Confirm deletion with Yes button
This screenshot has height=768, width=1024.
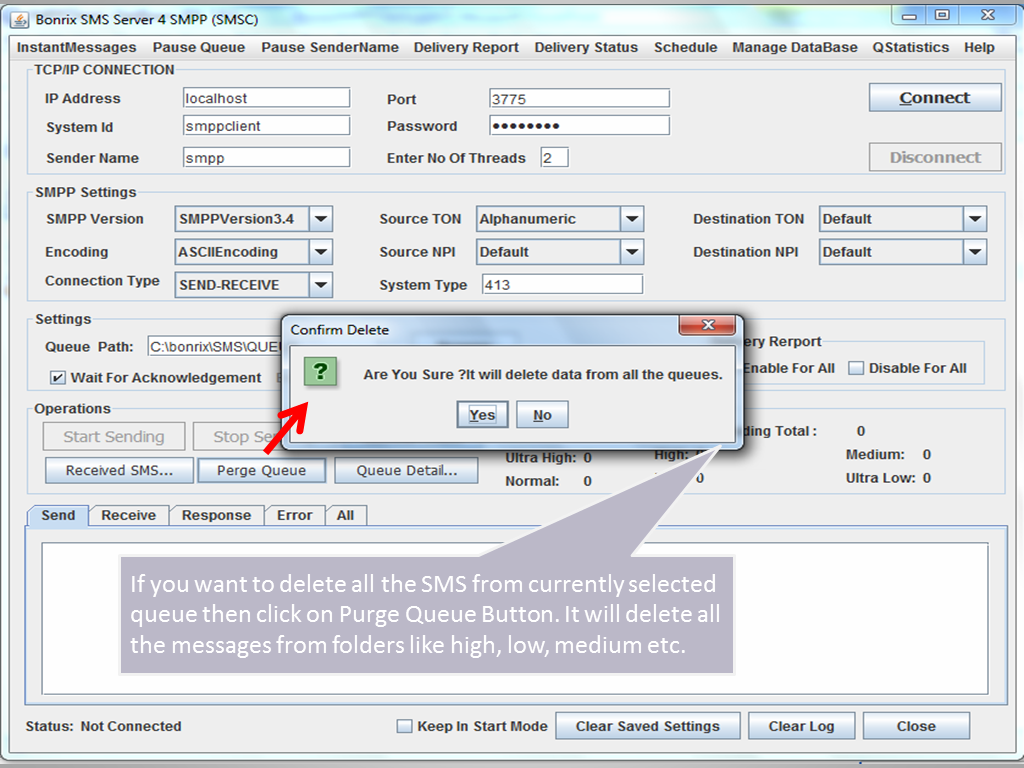tap(482, 415)
